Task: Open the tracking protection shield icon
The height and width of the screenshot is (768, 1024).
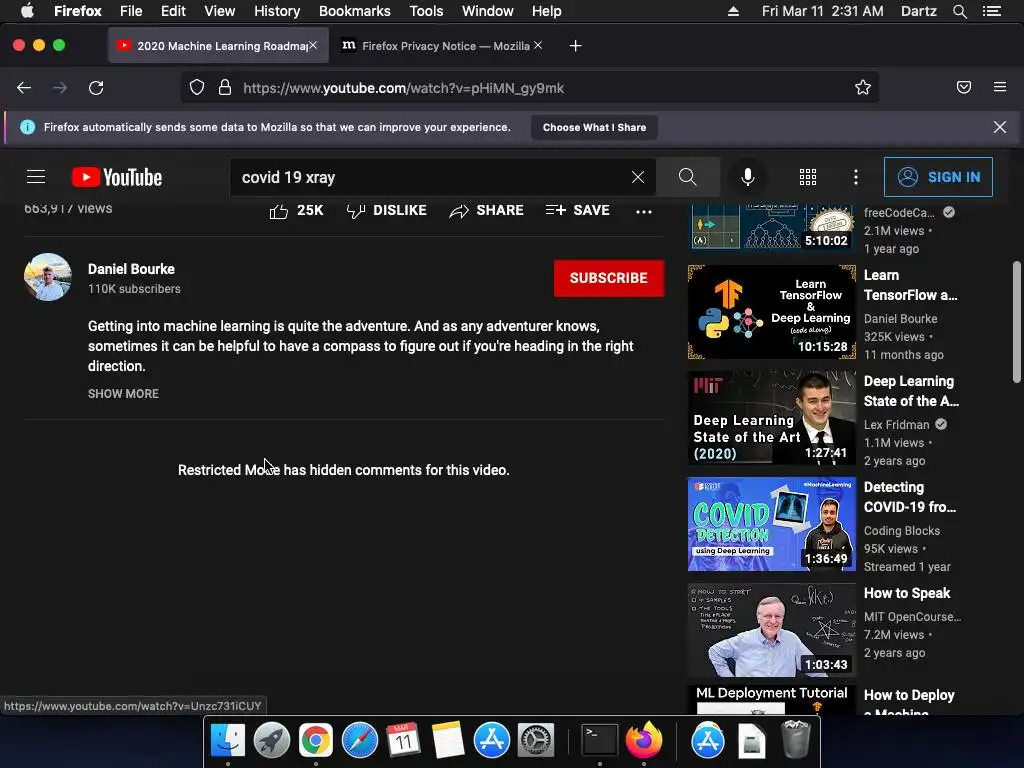Action: tap(197, 88)
